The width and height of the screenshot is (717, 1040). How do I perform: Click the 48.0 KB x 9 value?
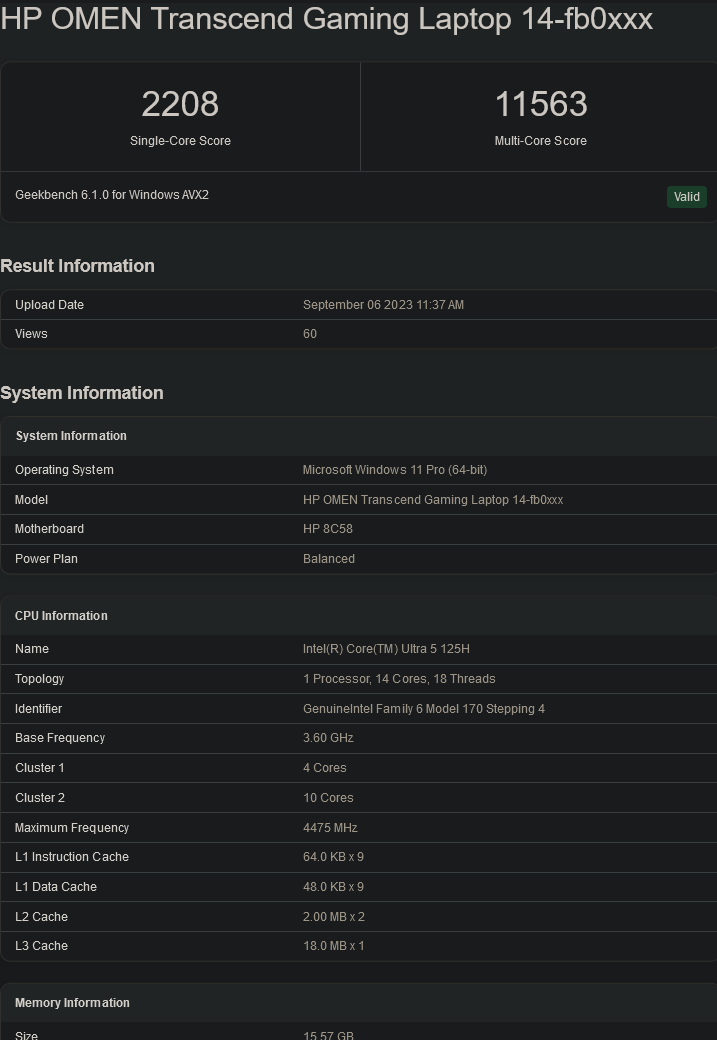tap(334, 887)
